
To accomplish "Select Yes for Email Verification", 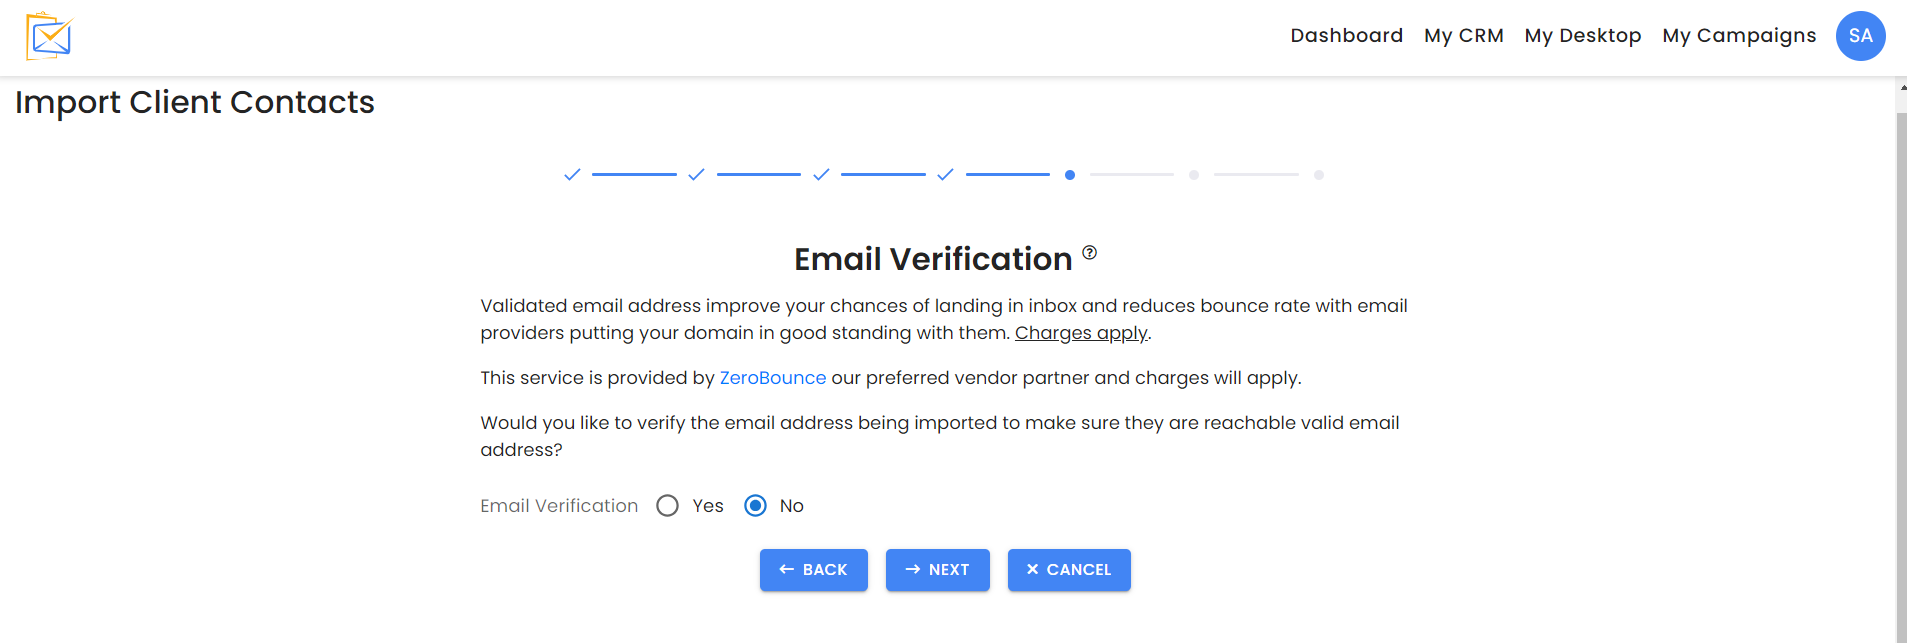I will 668,506.
